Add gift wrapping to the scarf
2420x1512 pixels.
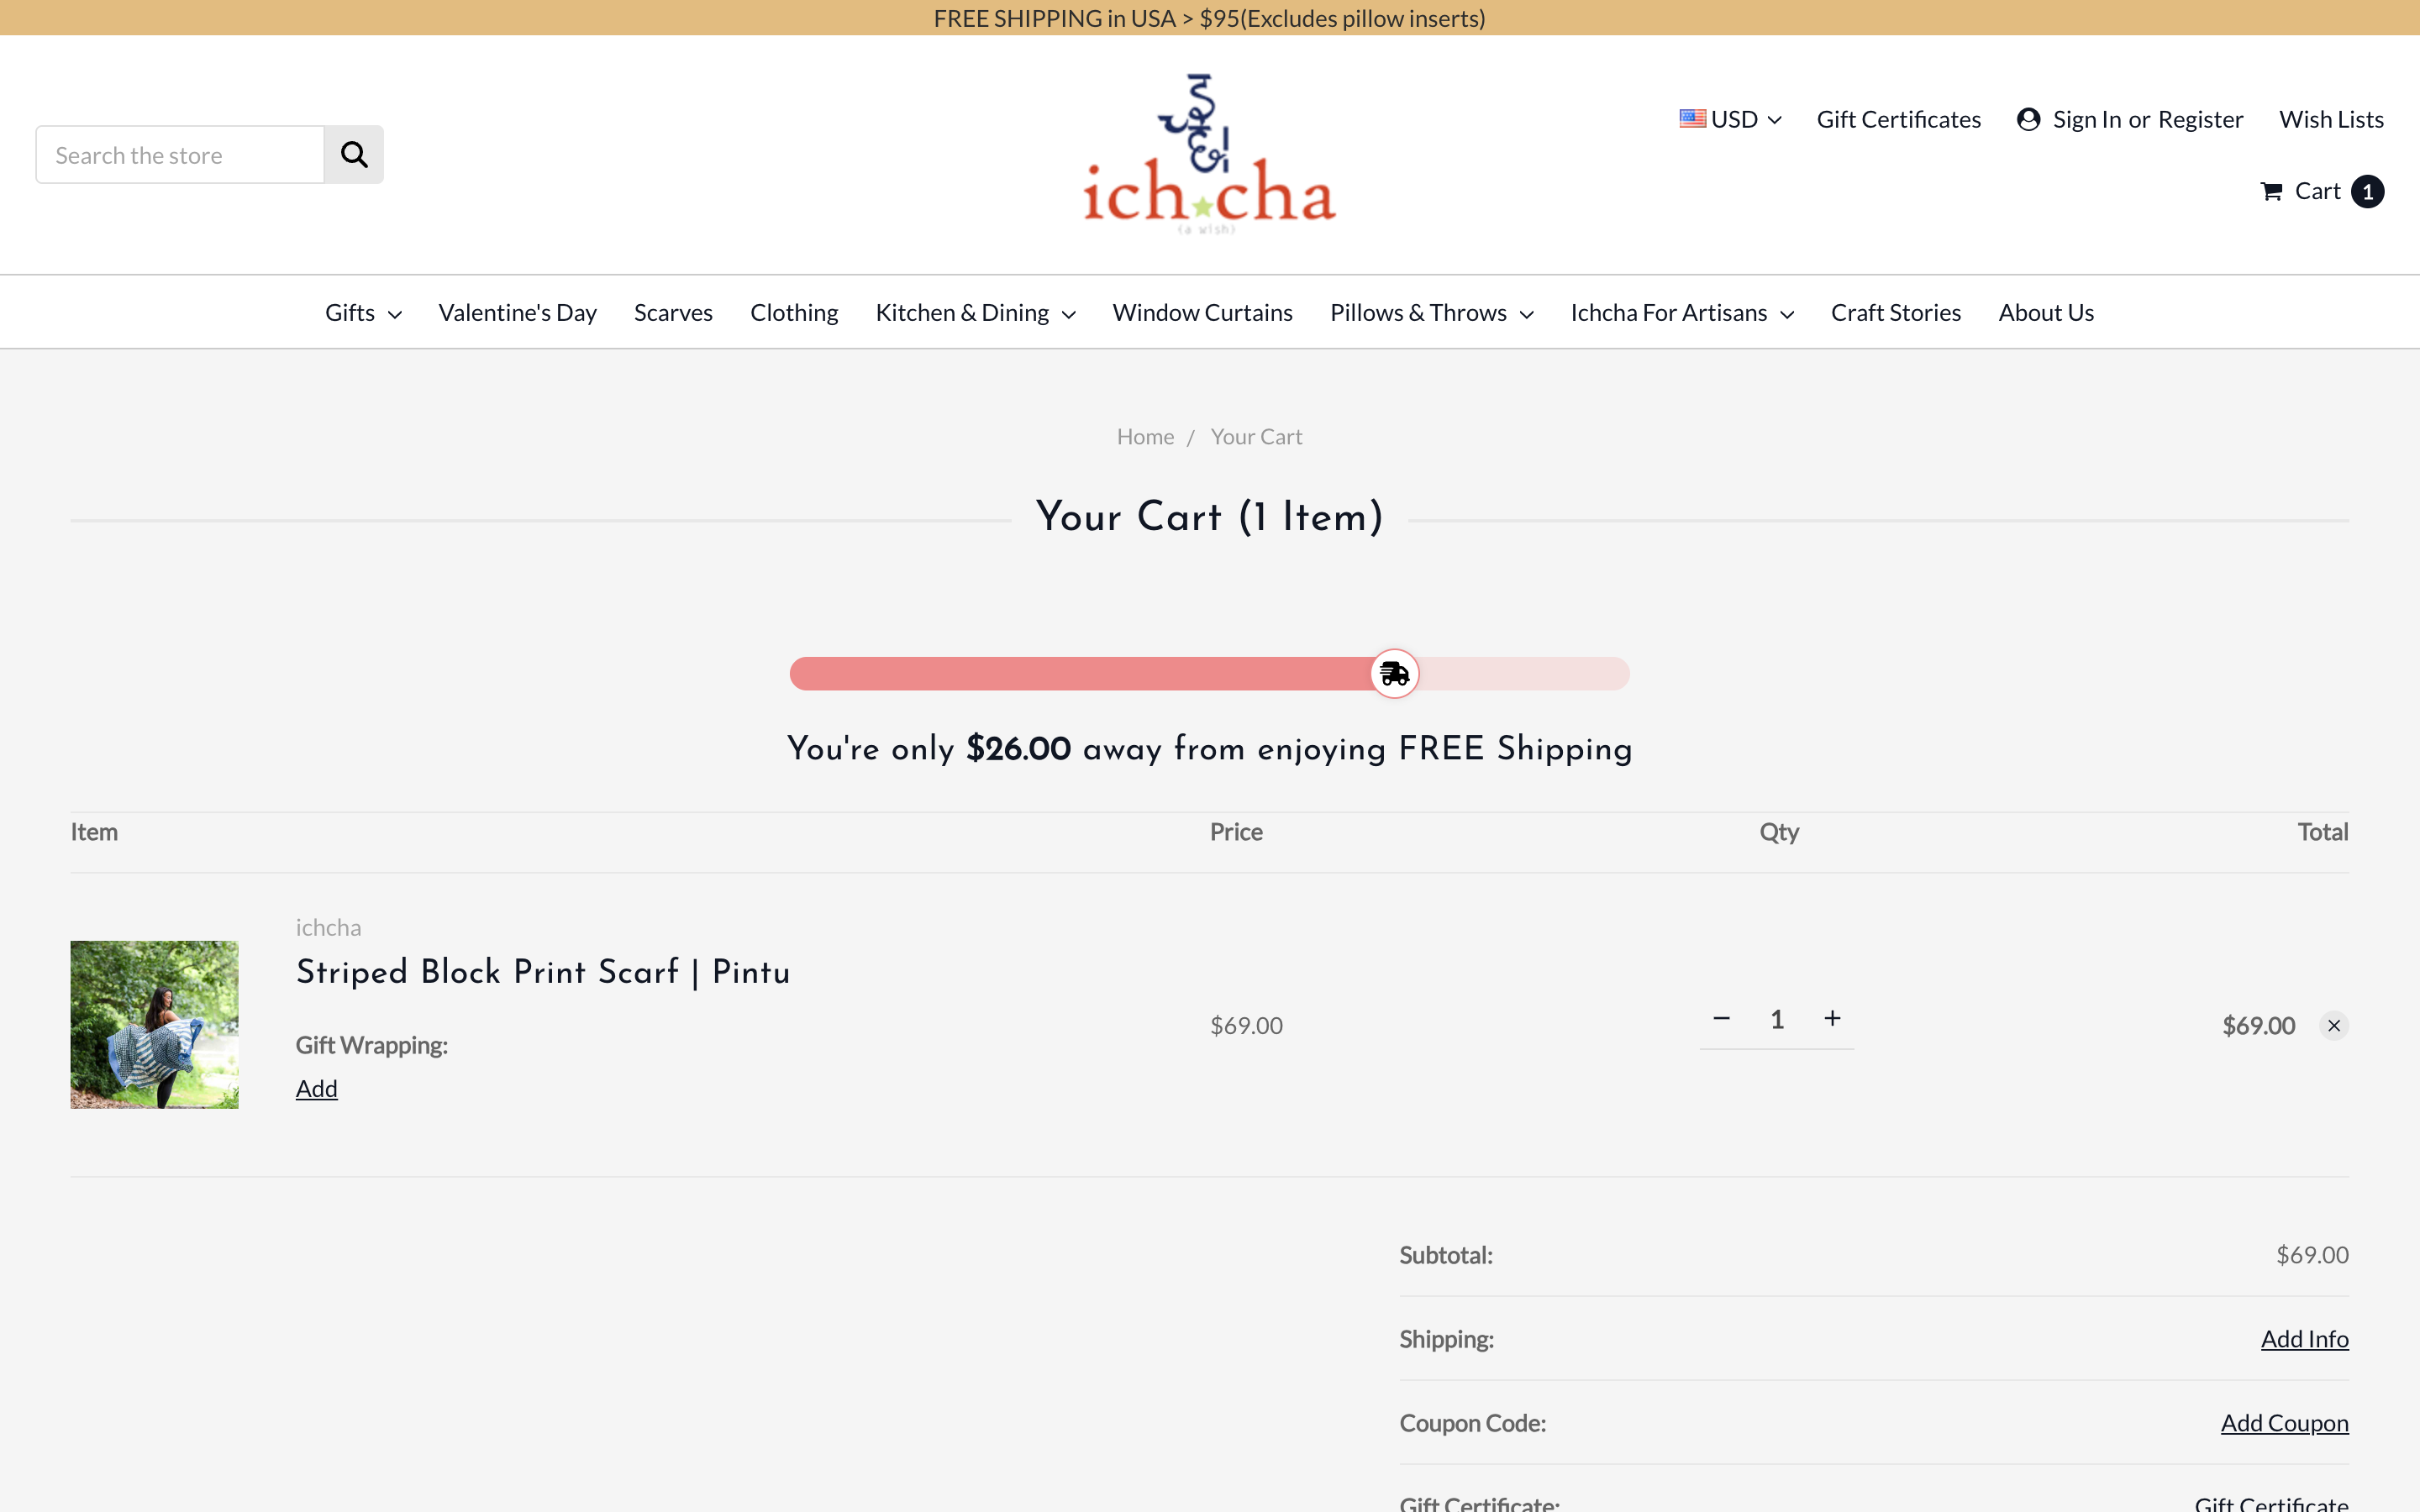(316, 1089)
